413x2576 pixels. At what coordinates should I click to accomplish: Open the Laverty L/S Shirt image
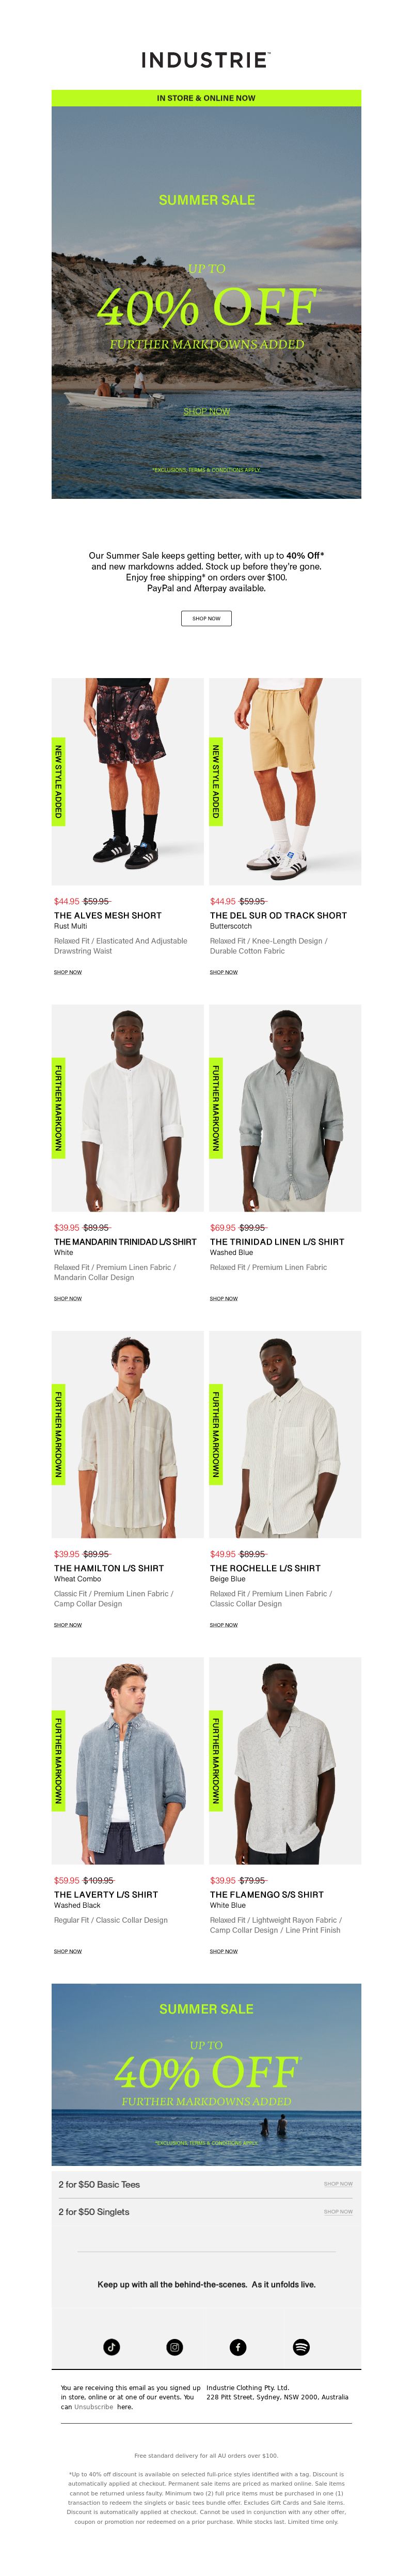pyautogui.click(x=128, y=1760)
